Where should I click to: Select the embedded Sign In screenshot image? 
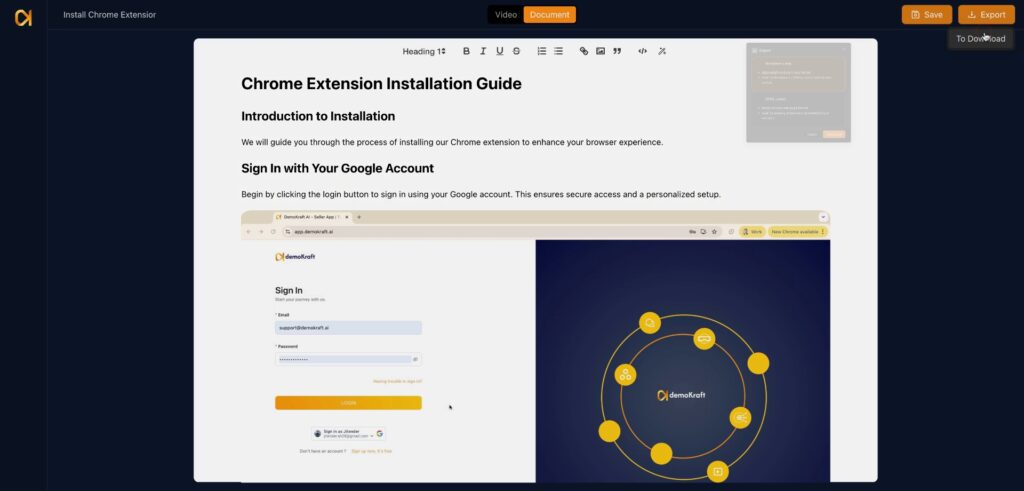pos(535,346)
